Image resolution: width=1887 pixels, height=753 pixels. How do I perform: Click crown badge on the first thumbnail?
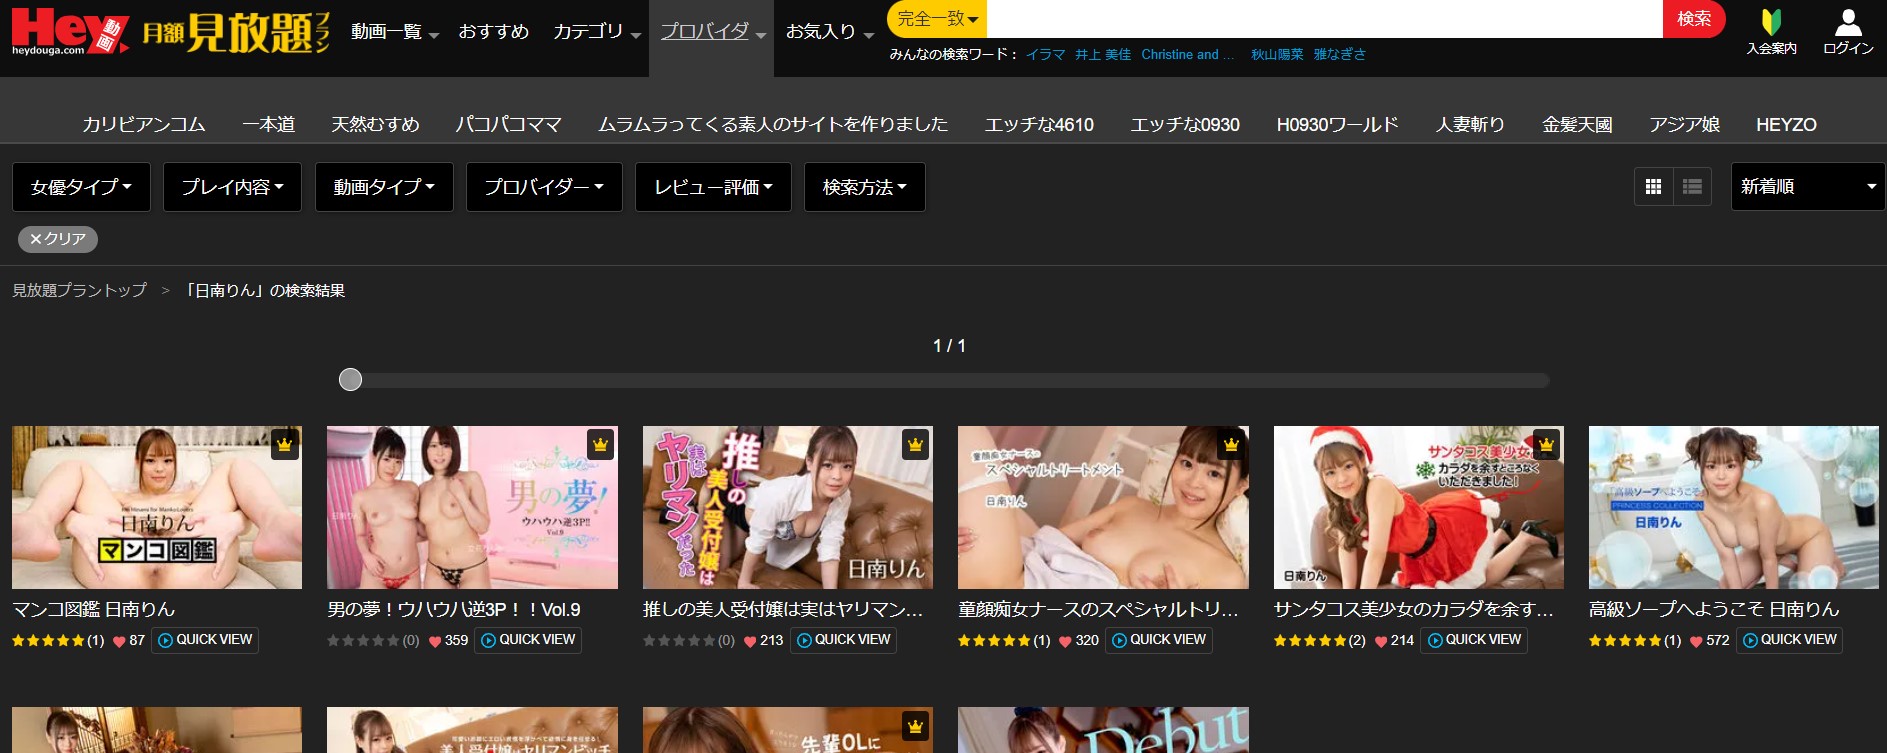pos(285,444)
